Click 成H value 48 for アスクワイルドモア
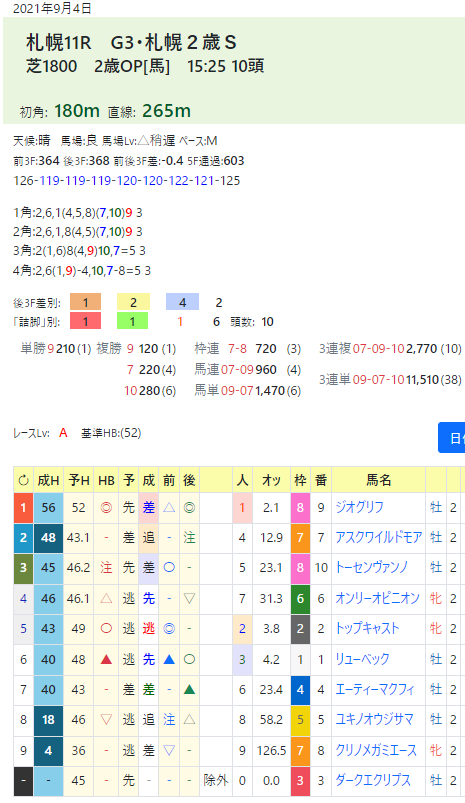Image resolution: width=465 pixels, height=803 pixels. coord(48,538)
